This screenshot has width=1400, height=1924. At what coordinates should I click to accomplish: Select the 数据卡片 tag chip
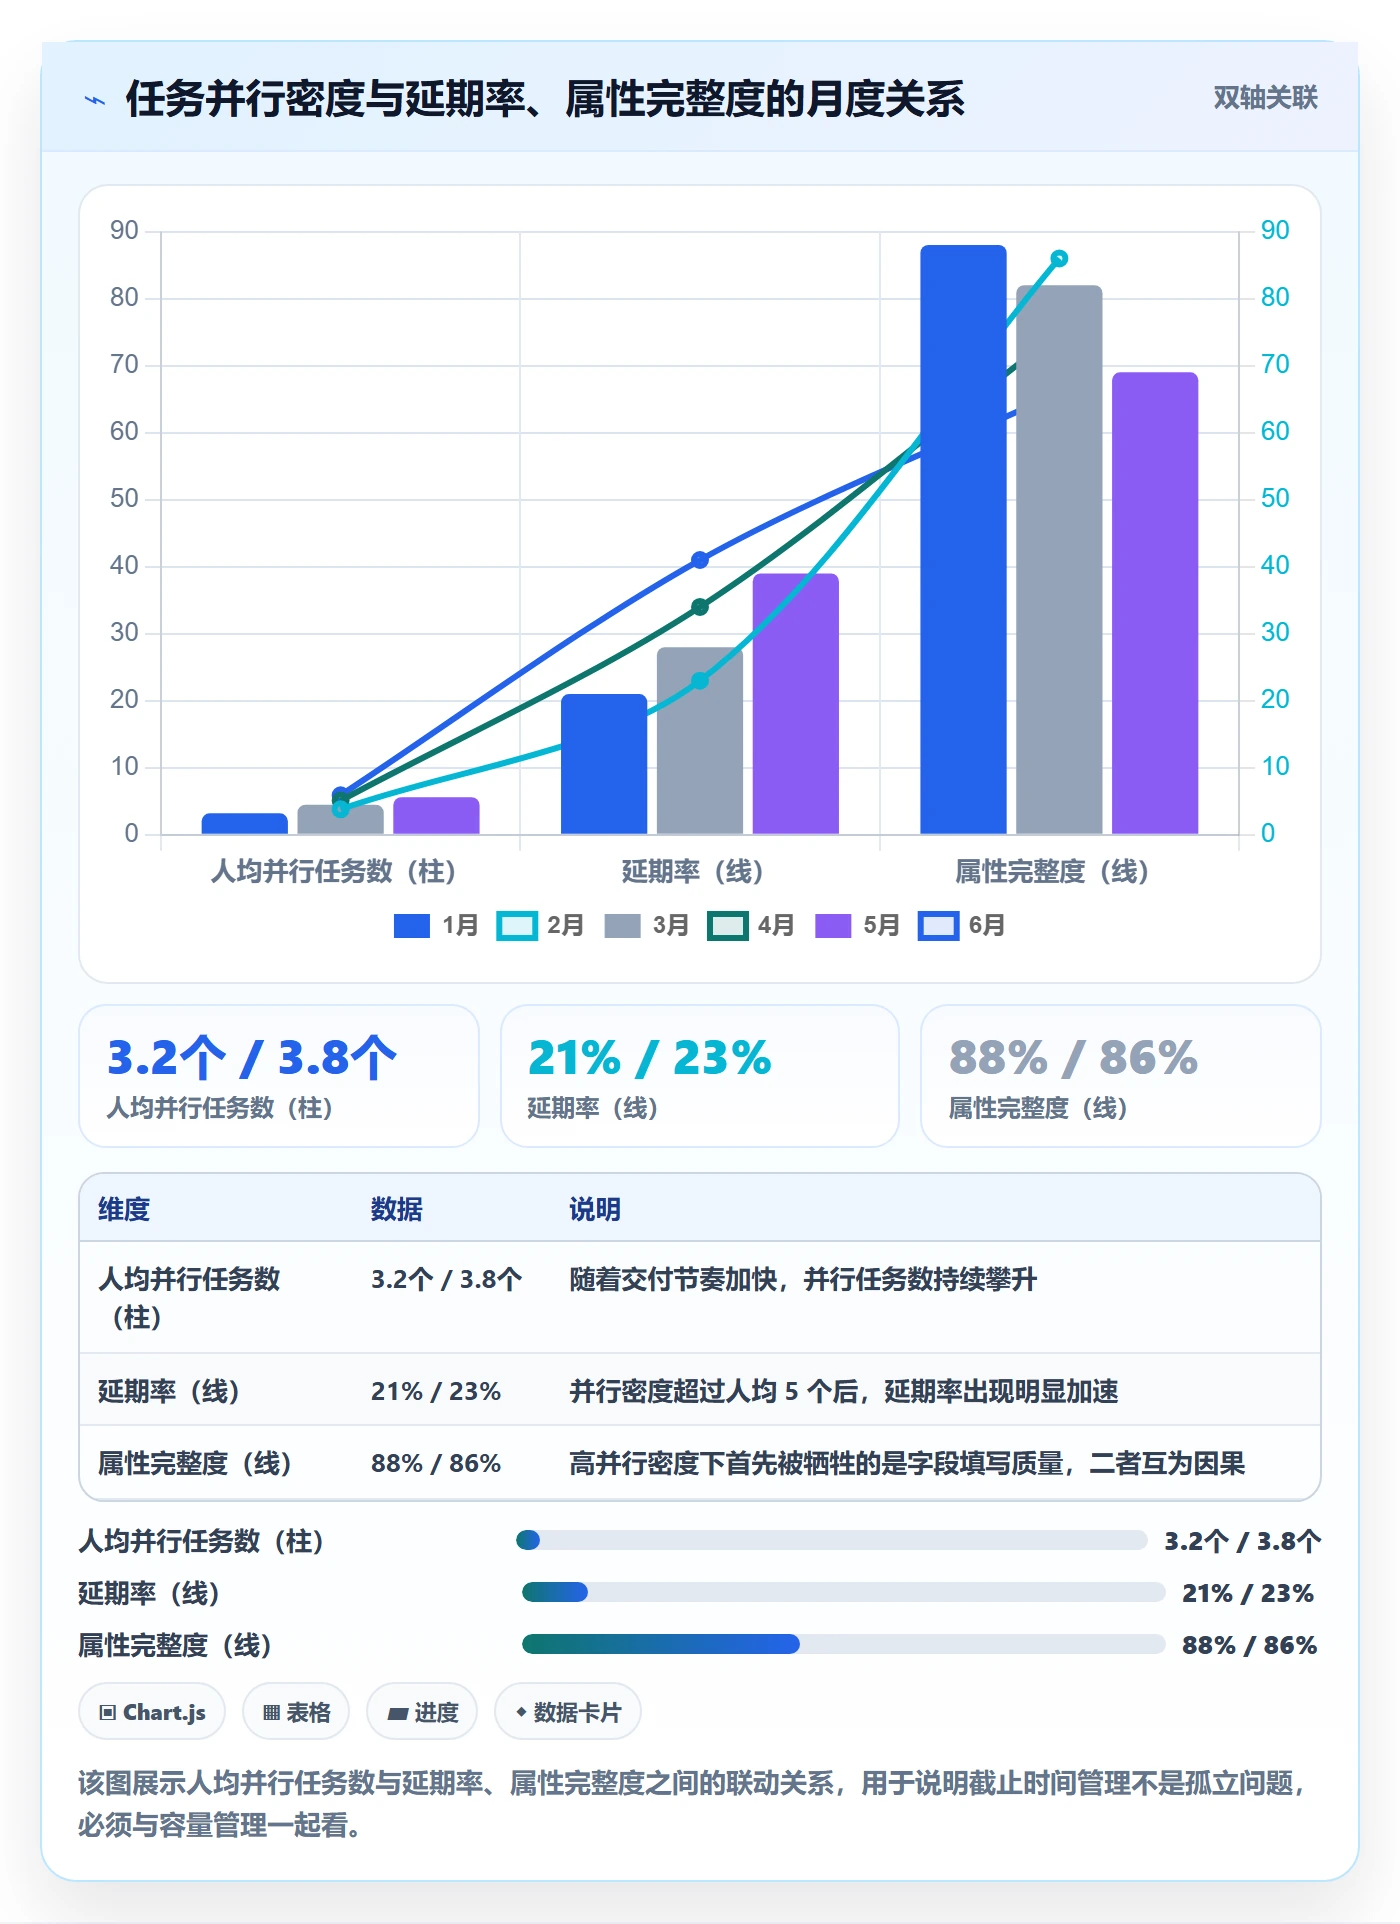point(568,1712)
